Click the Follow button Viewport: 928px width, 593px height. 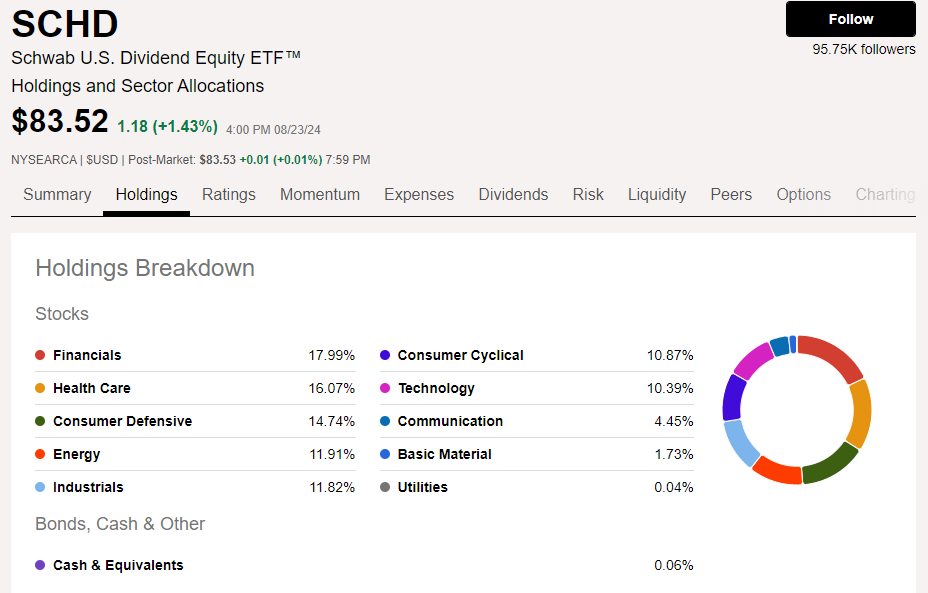[x=850, y=19]
